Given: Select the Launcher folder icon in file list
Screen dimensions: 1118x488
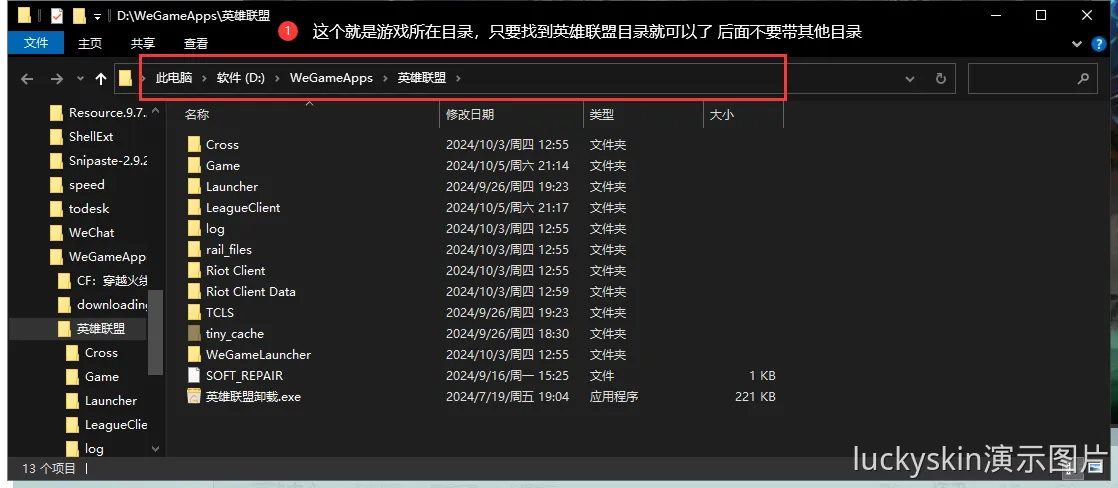Looking at the screenshot, I should tap(194, 186).
